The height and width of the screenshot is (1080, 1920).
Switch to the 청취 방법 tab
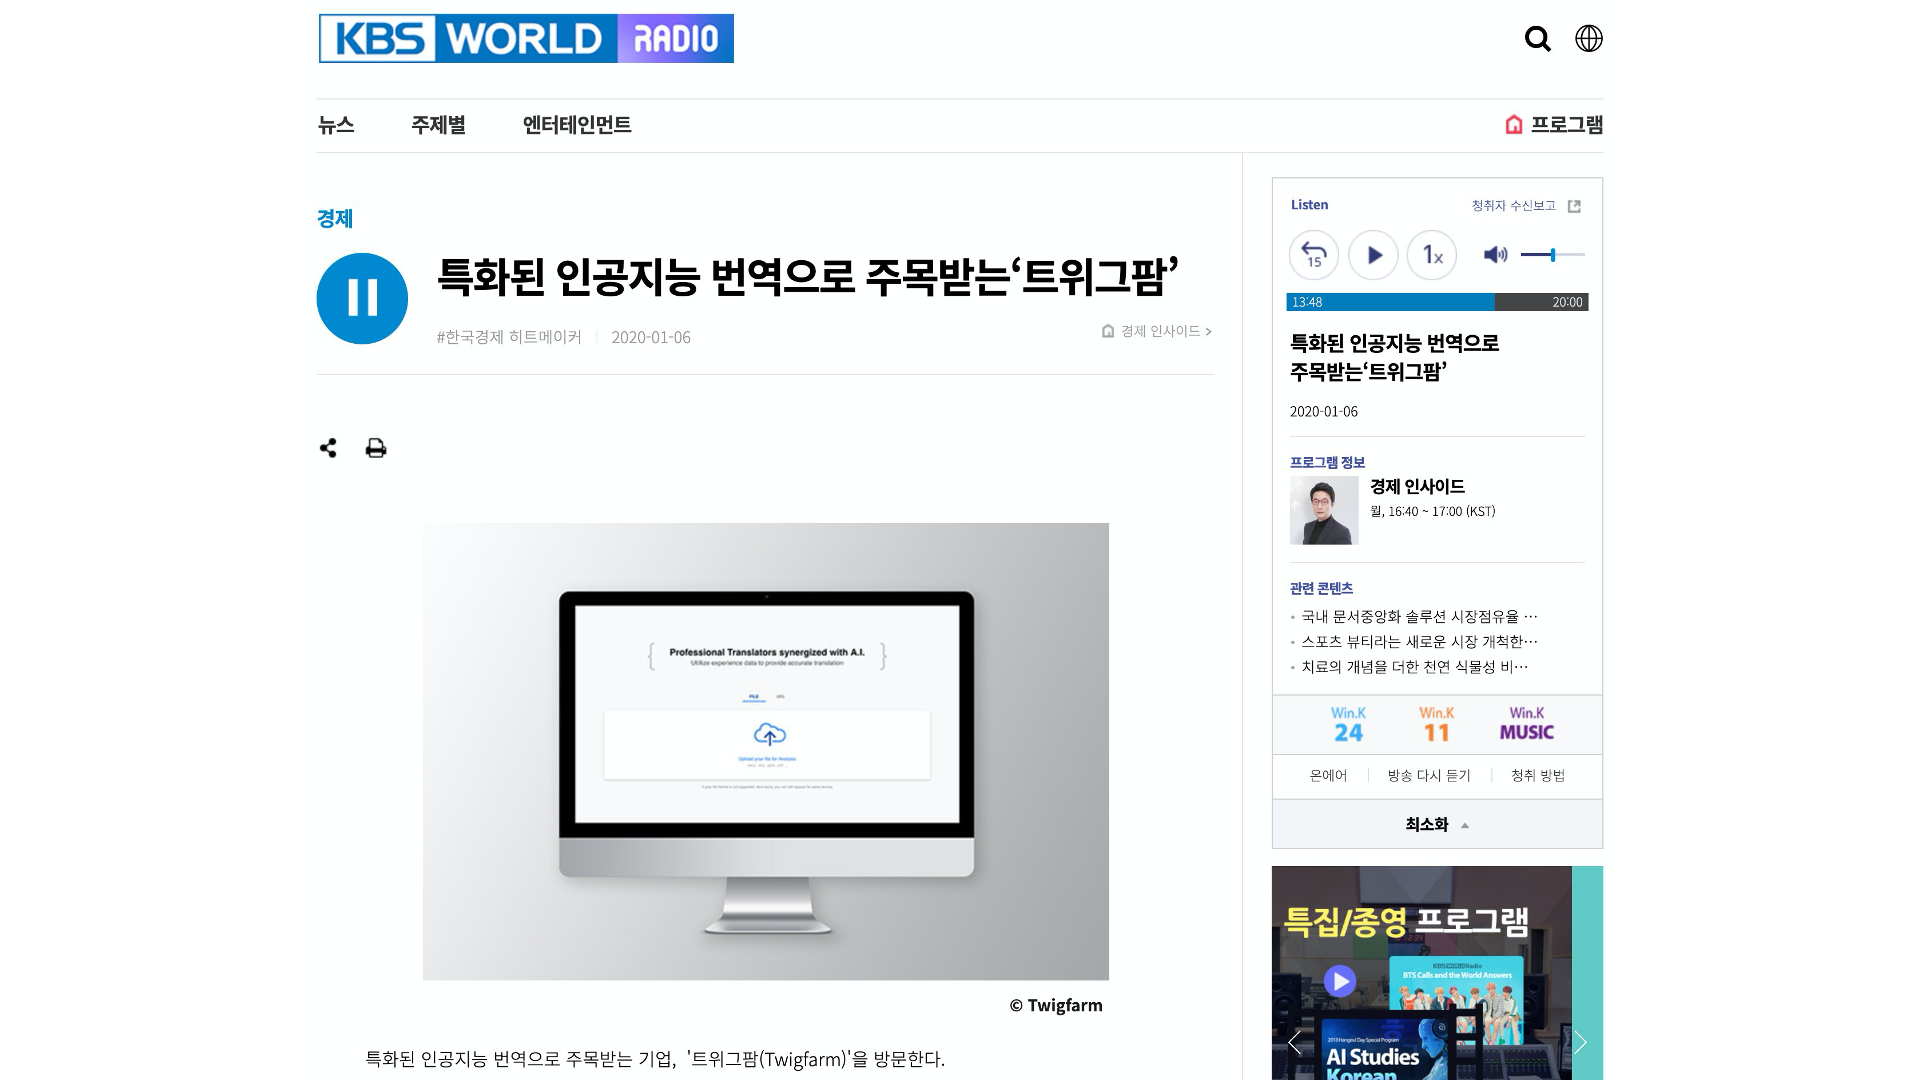tap(1538, 776)
